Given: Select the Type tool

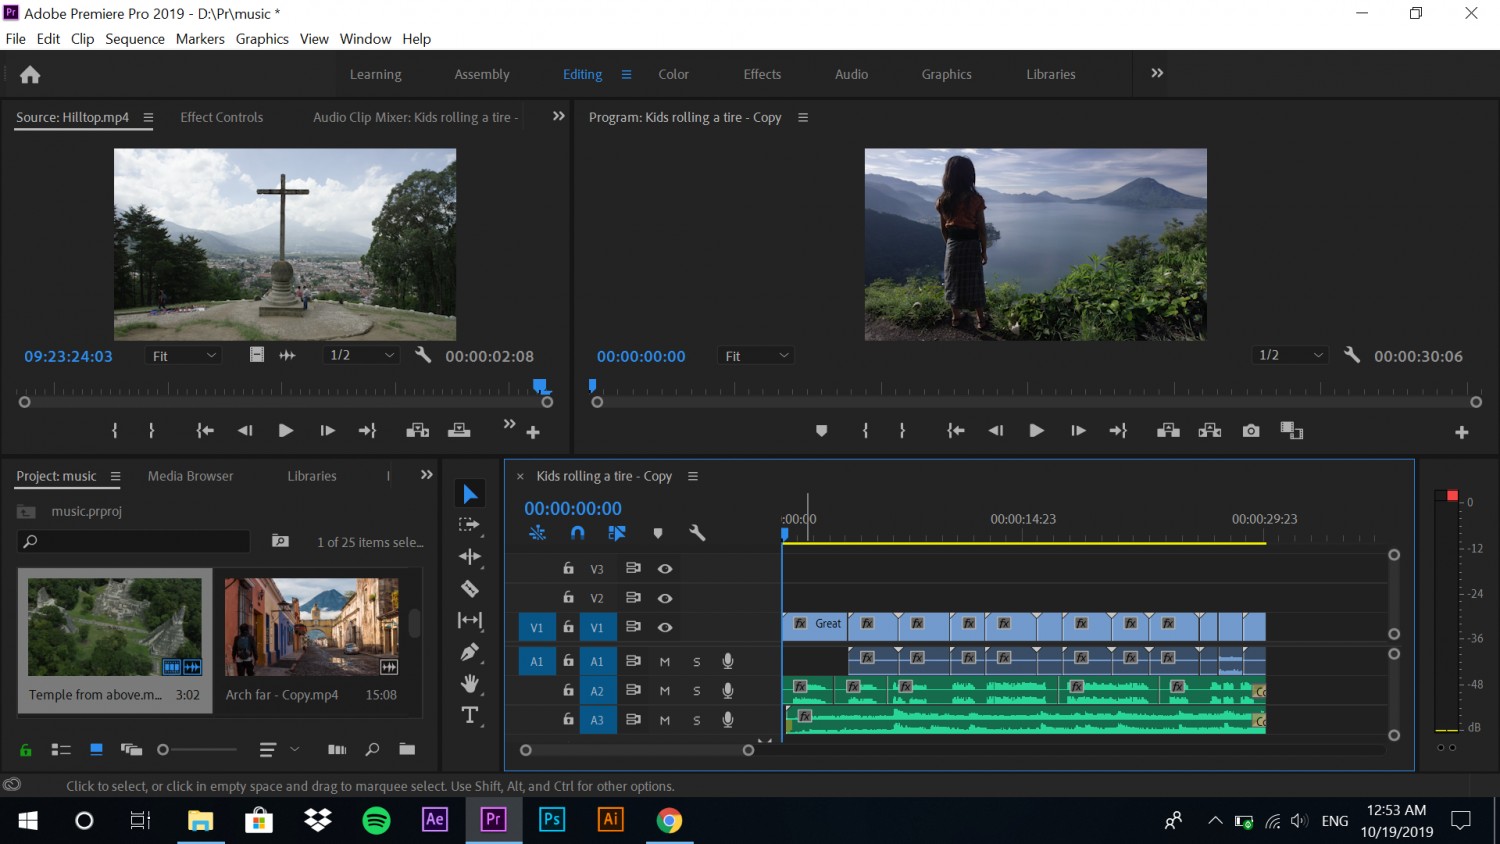Looking at the screenshot, I should point(470,715).
